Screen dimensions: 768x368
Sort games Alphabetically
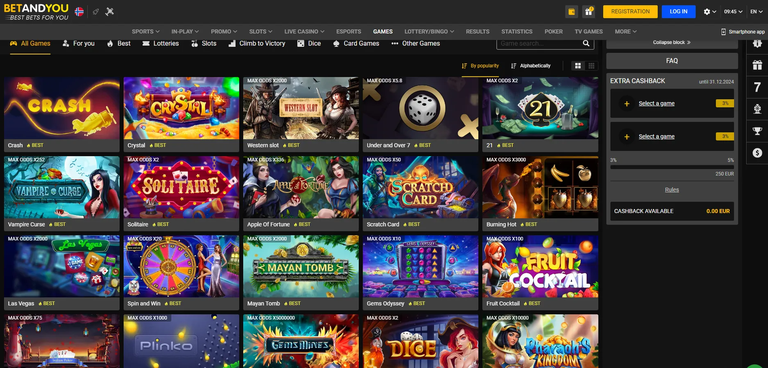[x=530, y=66]
